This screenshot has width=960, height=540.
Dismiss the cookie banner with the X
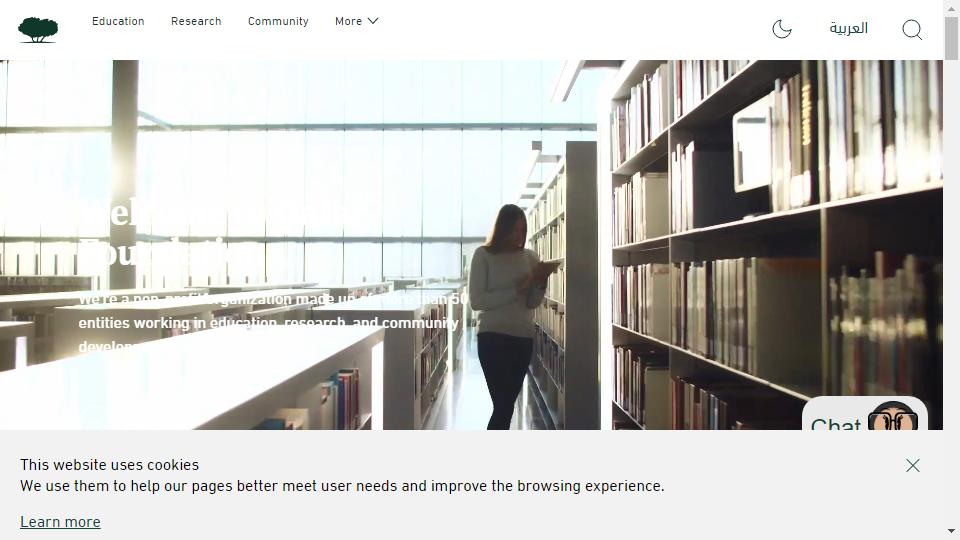(x=913, y=465)
